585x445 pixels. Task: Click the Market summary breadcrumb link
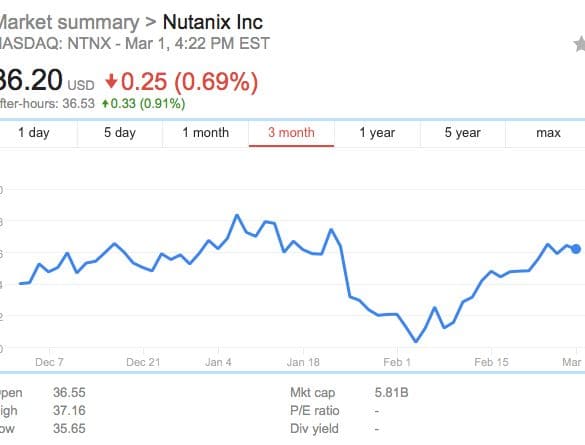click(69, 22)
